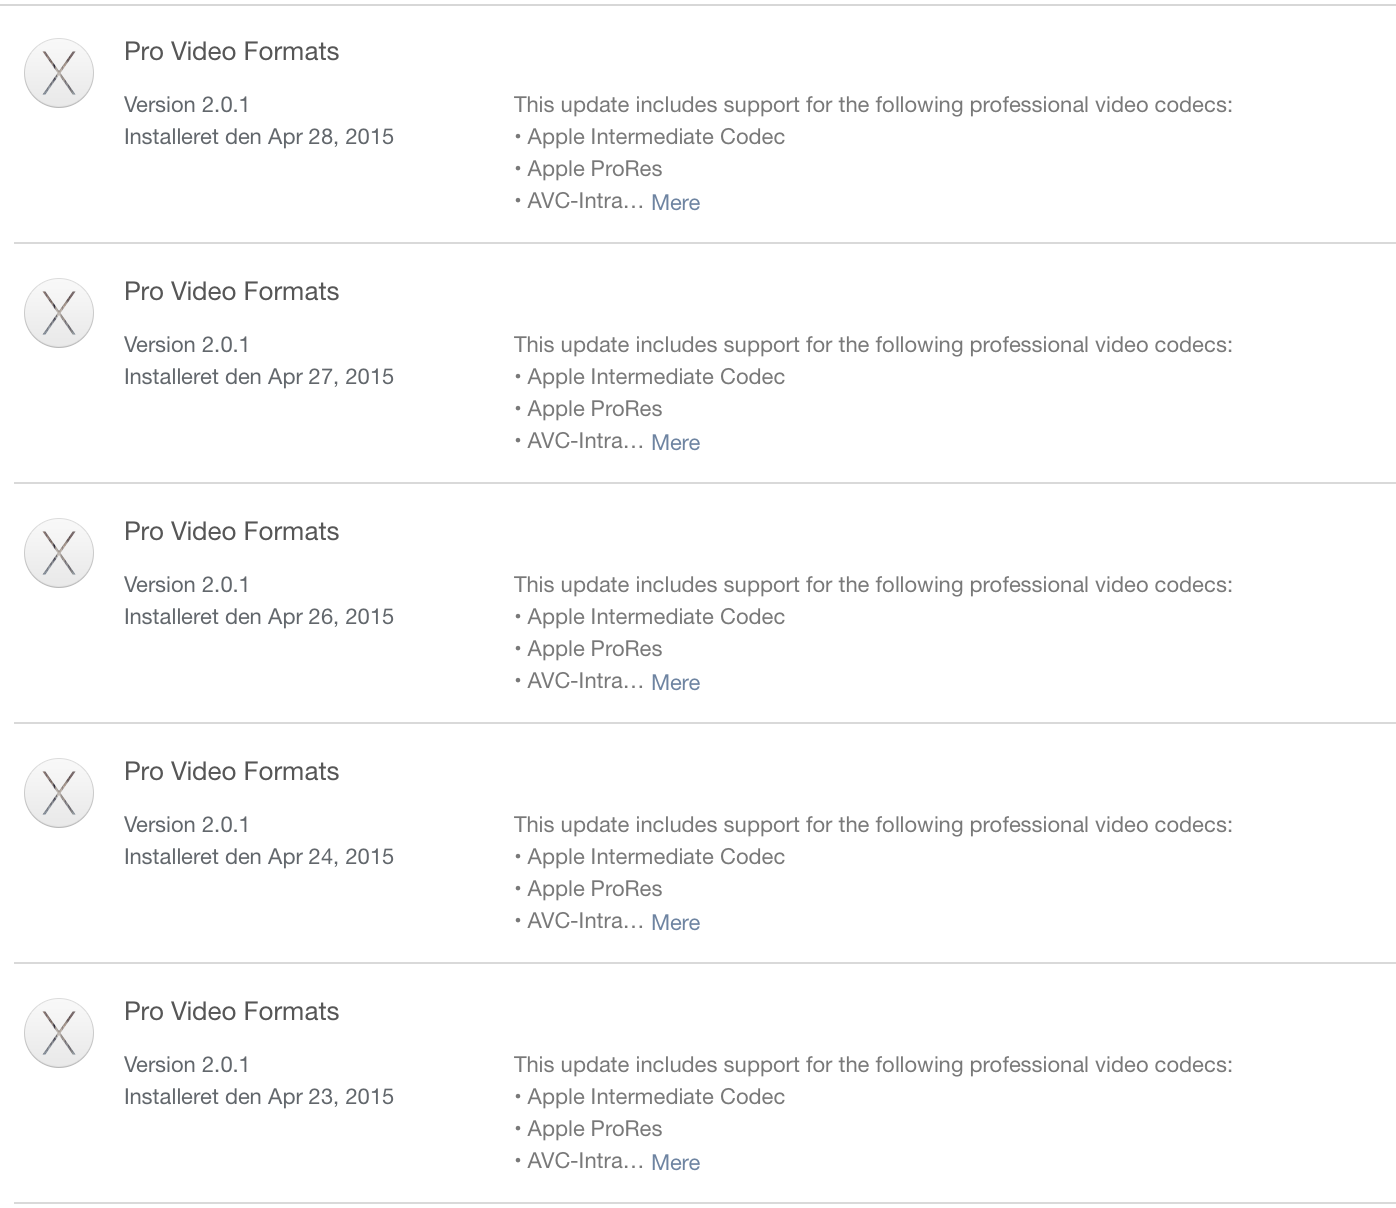The image size is (1396, 1208).
Task: Select Pro Video Formats title installed Apr 28
Action: (231, 52)
